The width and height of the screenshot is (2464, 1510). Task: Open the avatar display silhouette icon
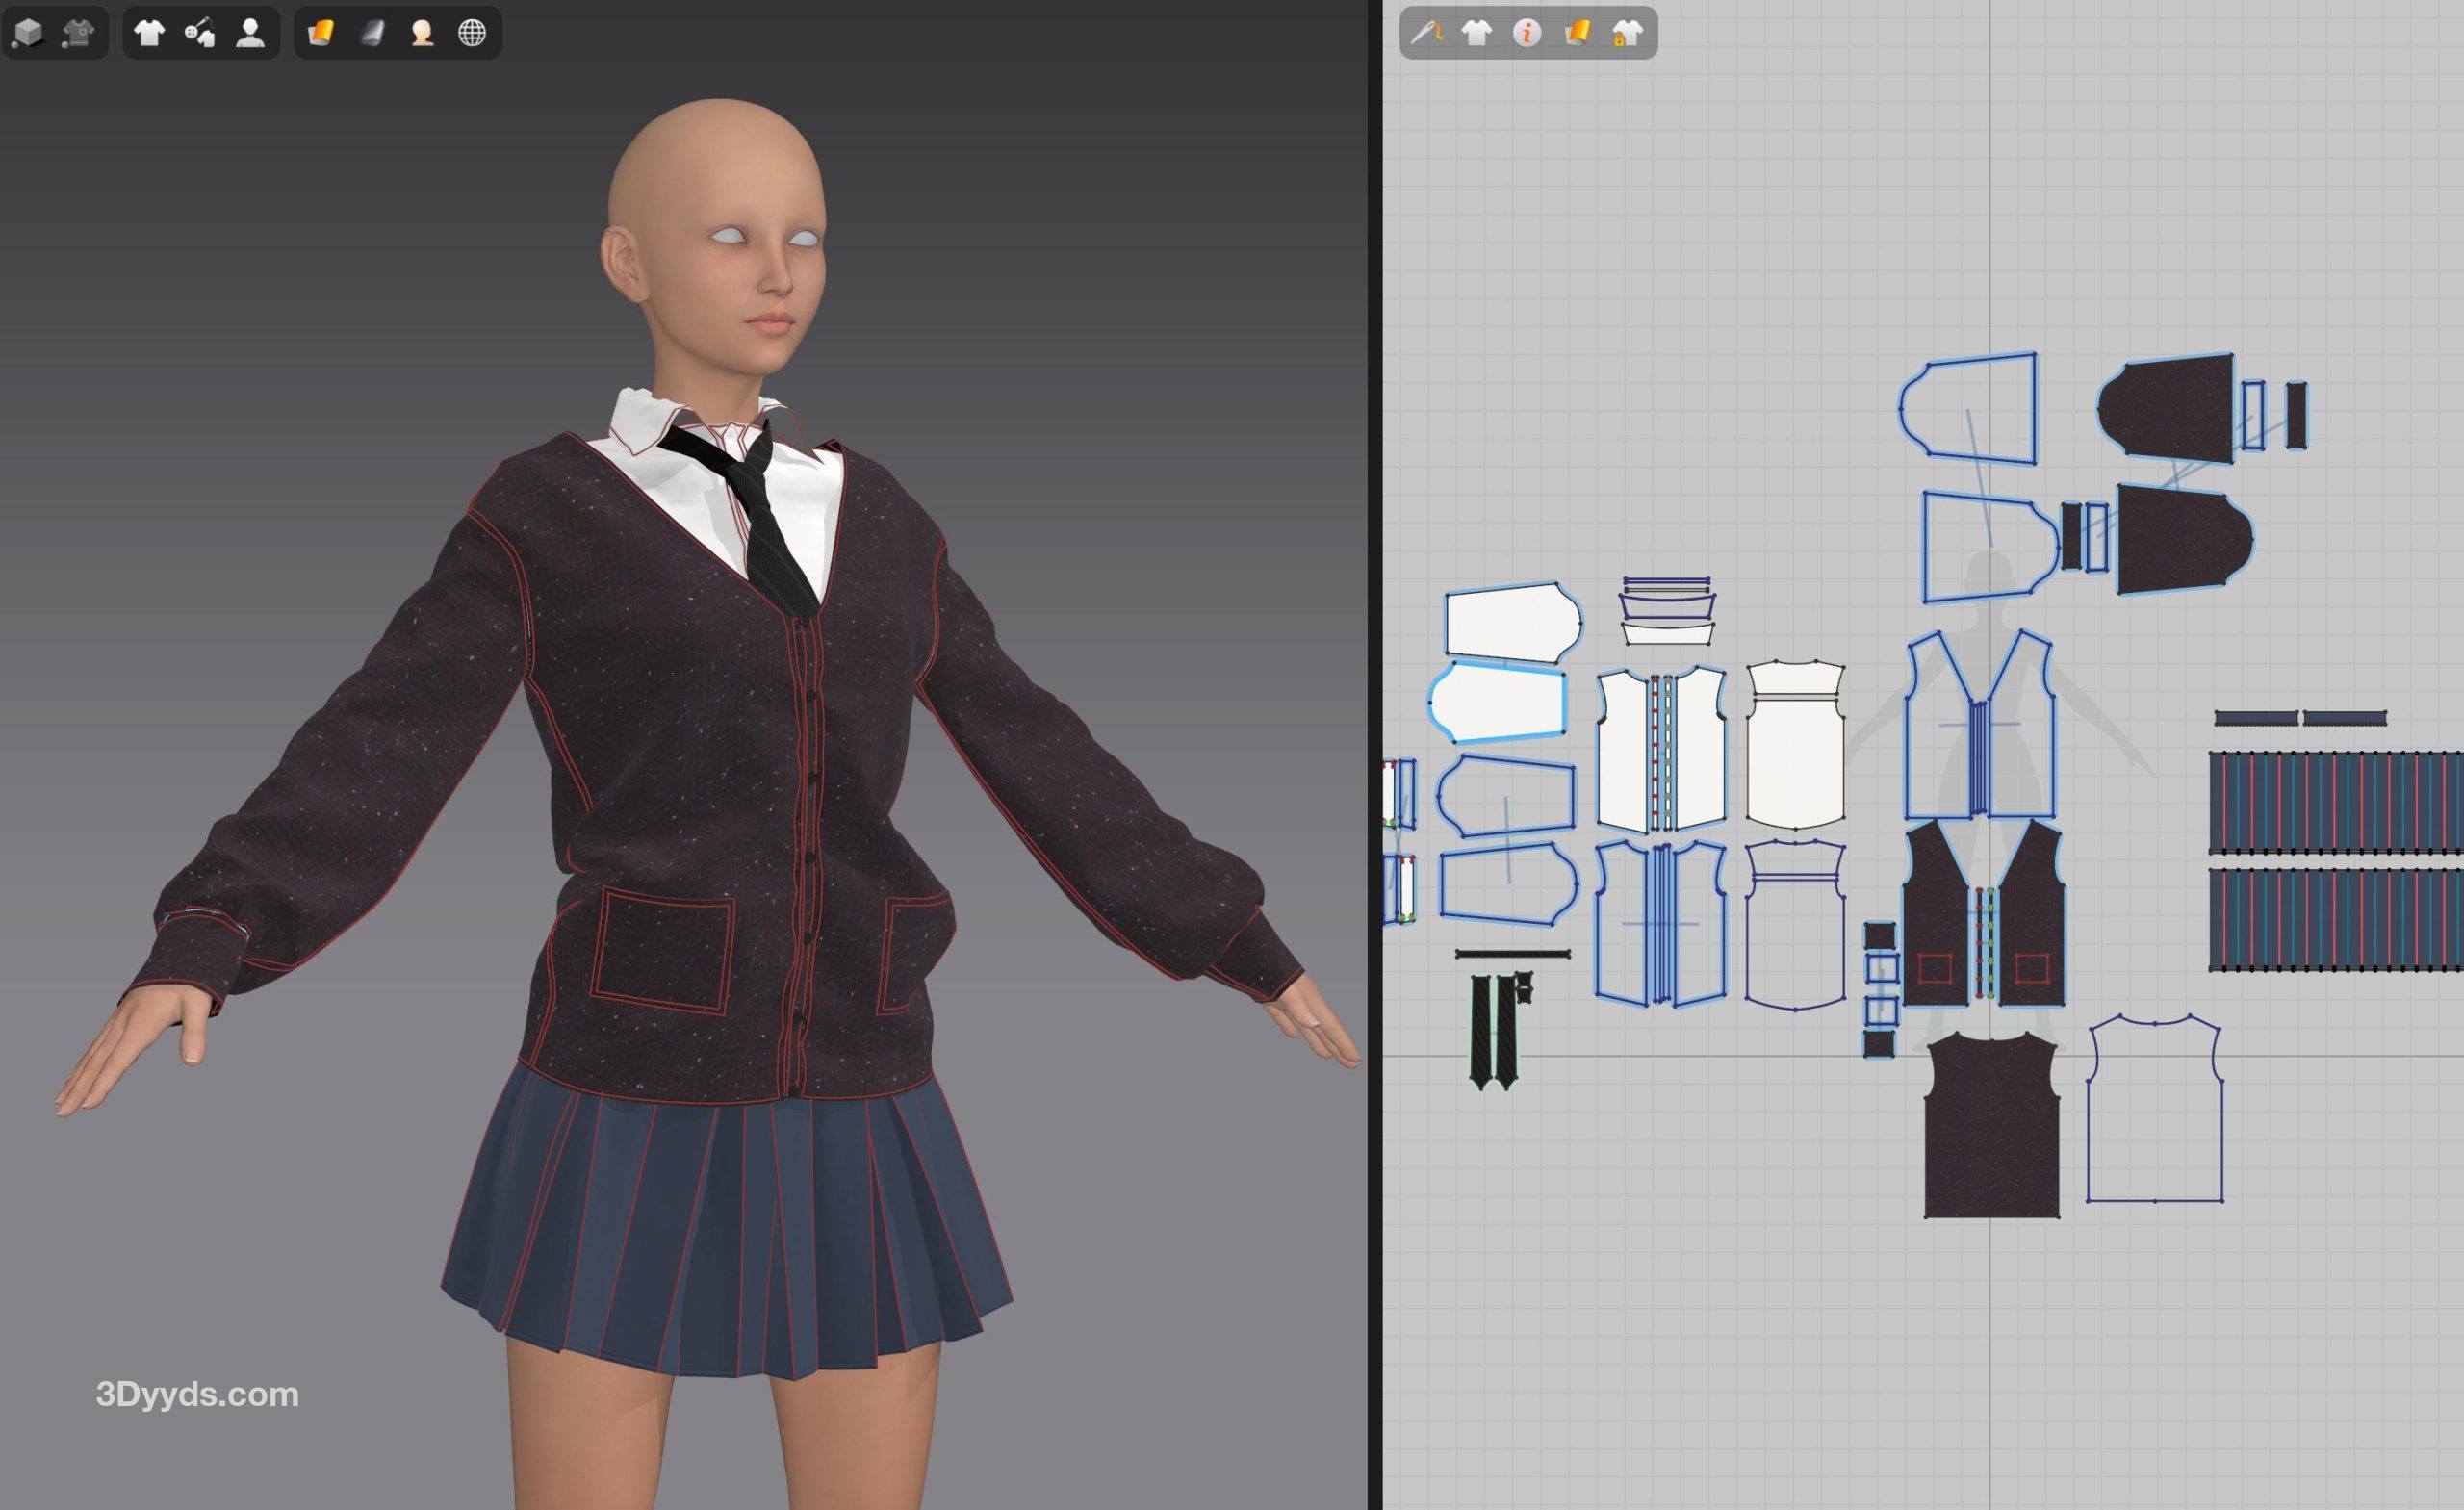pyautogui.click(x=250, y=33)
